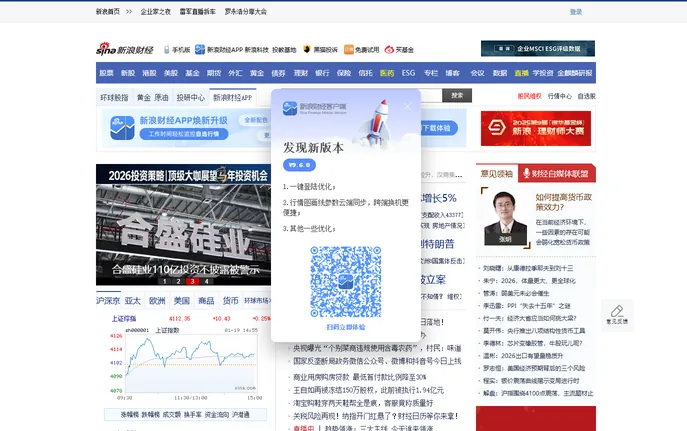This screenshot has height=431, width=687.
Task: Select the 货币 market tab
Action: click(231, 300)
